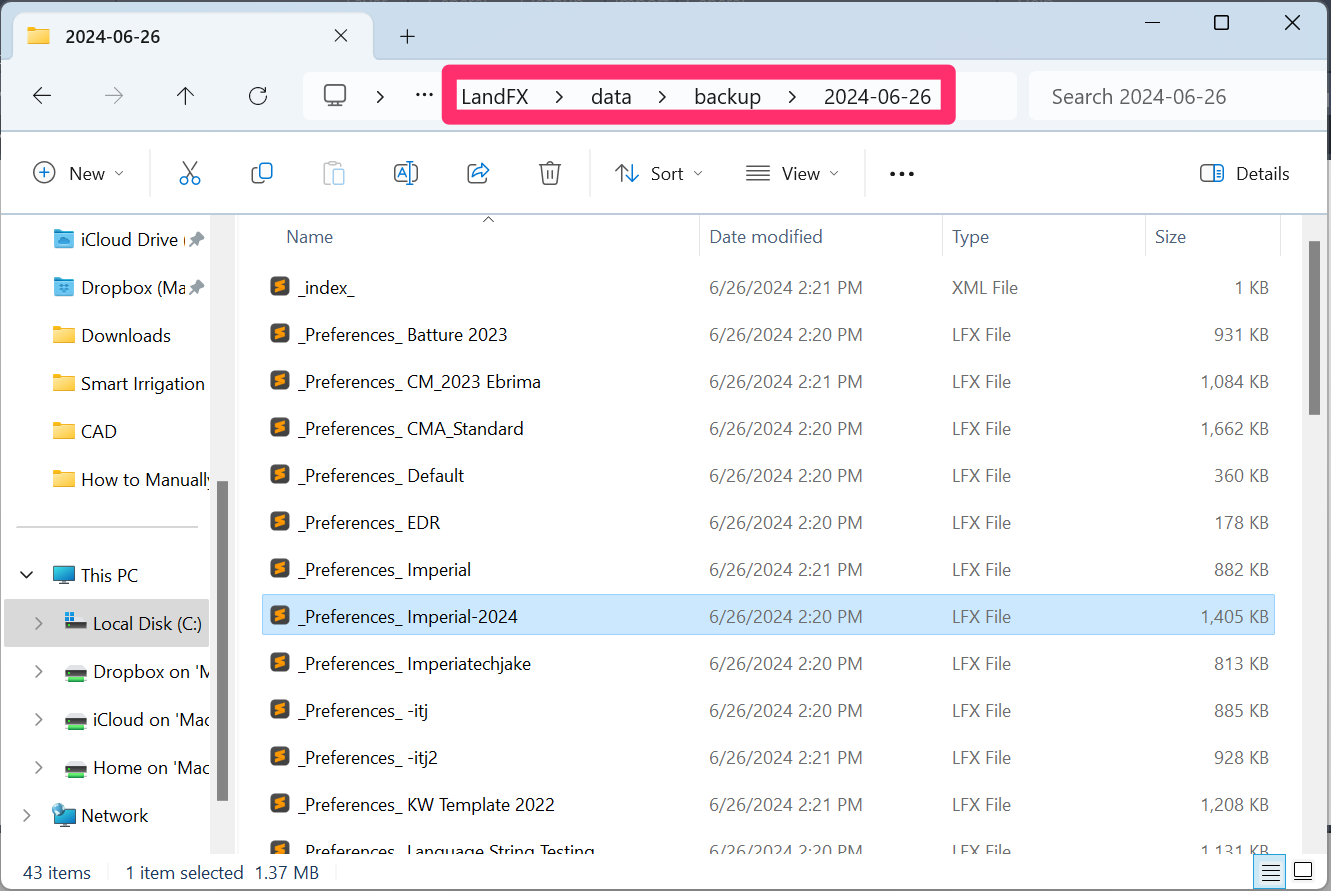Expand the iCloud on 'Mac' node

38,719
